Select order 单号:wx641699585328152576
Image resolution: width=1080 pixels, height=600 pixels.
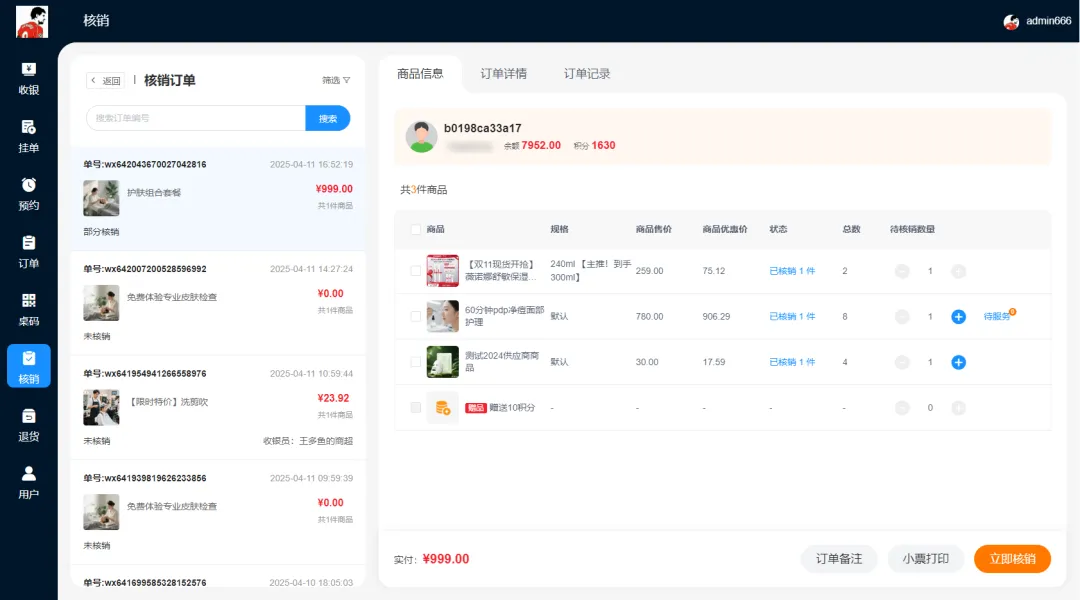(218, 577)
